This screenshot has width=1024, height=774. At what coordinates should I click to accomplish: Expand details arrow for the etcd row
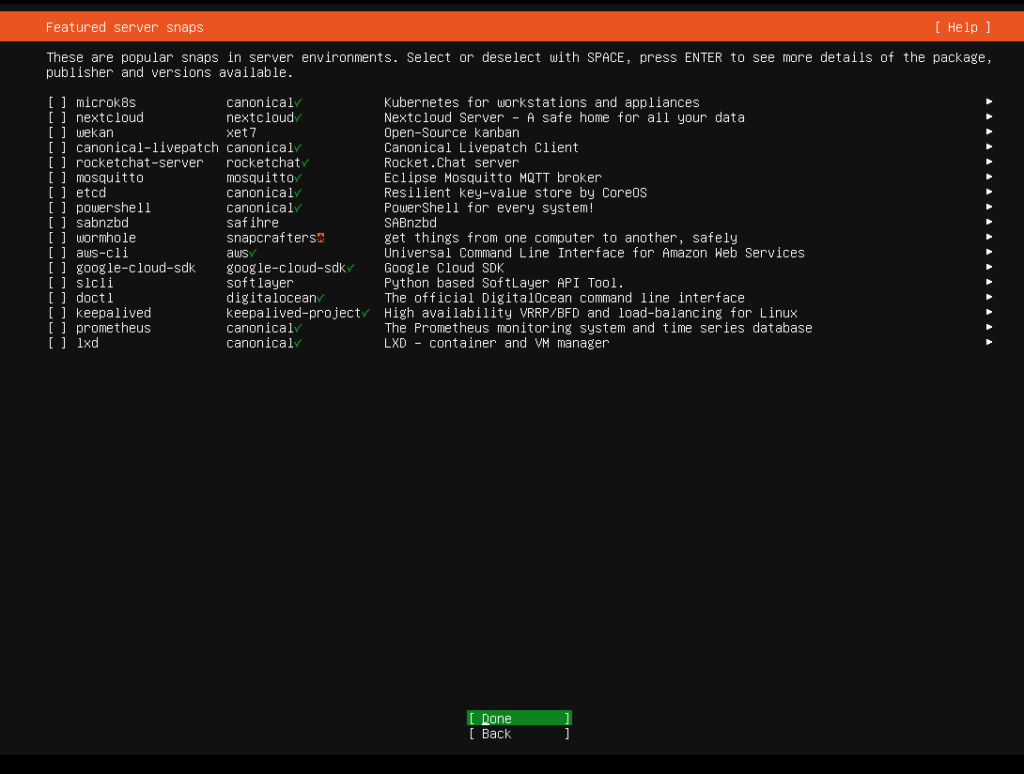coord(988,193)
